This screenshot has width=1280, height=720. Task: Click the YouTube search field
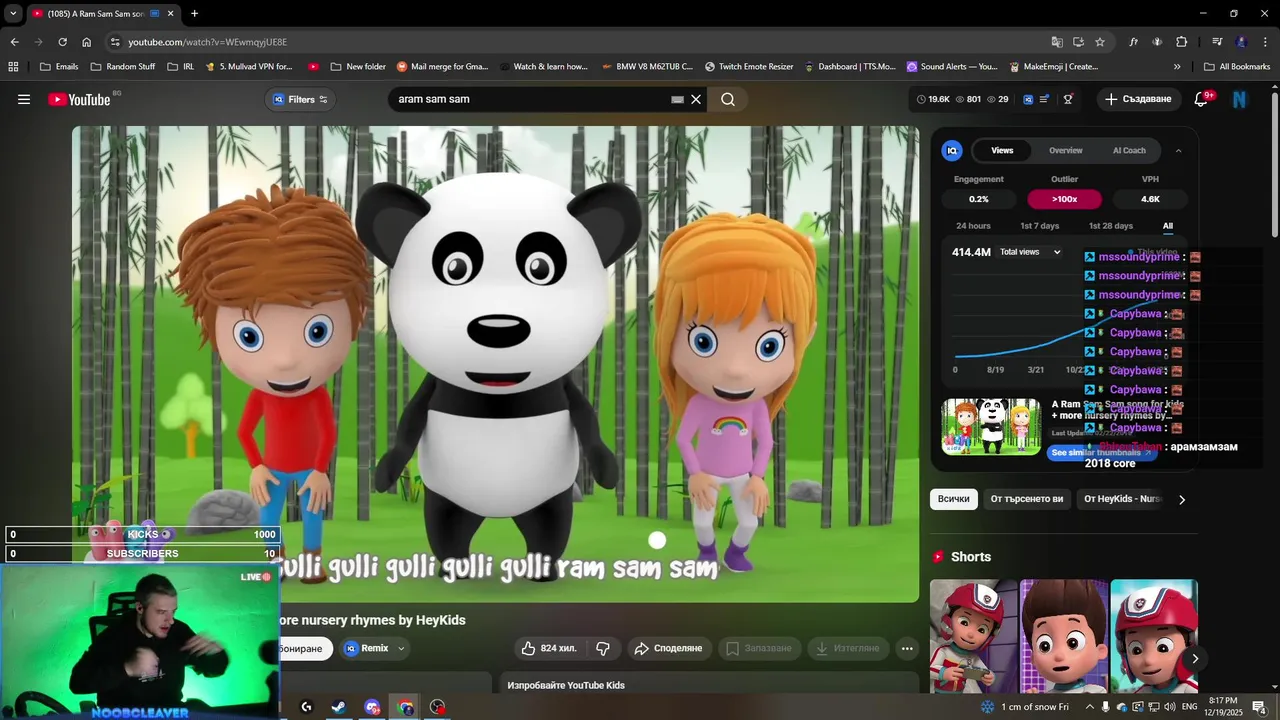530,99
